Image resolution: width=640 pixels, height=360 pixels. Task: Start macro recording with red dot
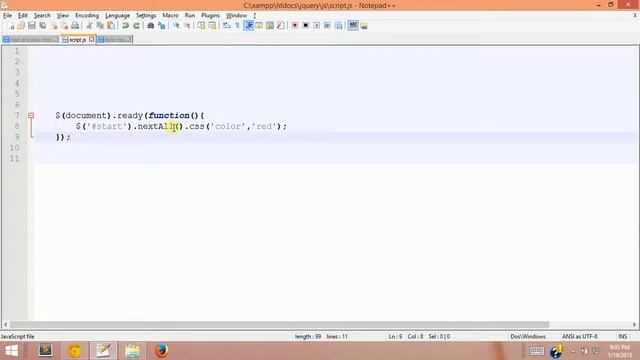[x=295, y=26]
